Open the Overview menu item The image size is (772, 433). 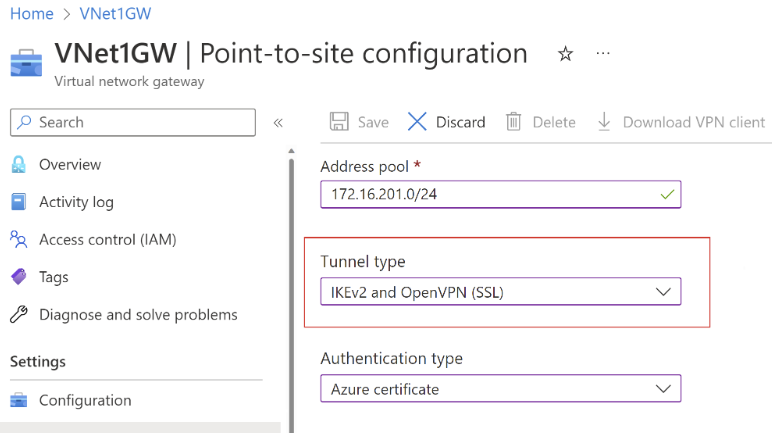[x=70, y=165]
